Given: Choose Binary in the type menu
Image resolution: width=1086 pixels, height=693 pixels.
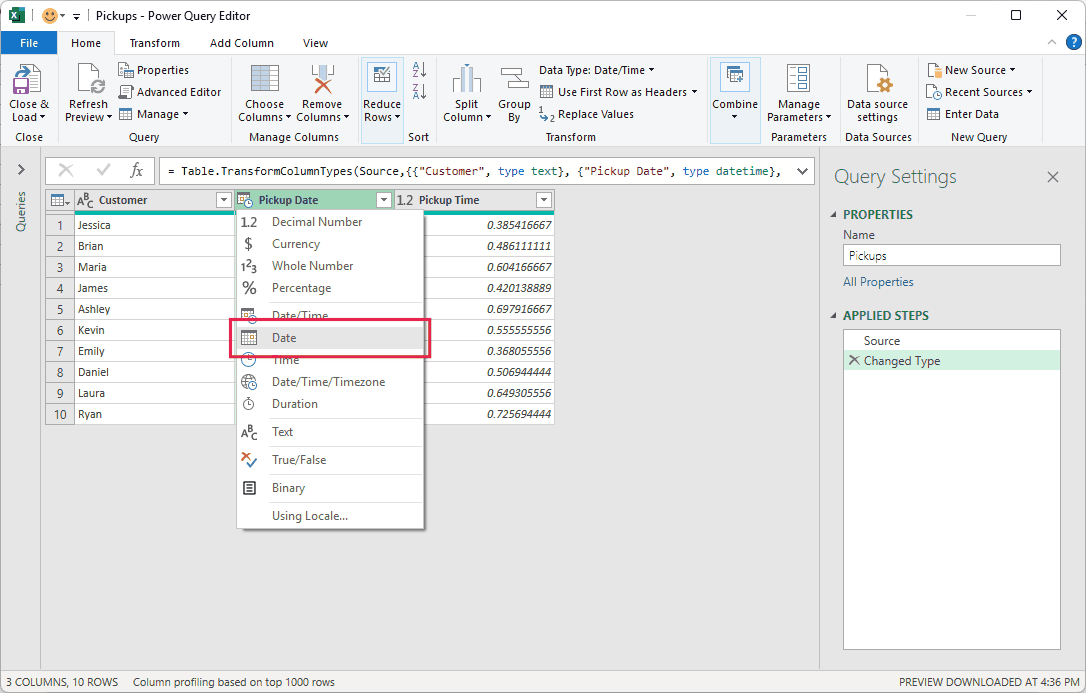Looking at the screenshot, I should coord(330,488).
